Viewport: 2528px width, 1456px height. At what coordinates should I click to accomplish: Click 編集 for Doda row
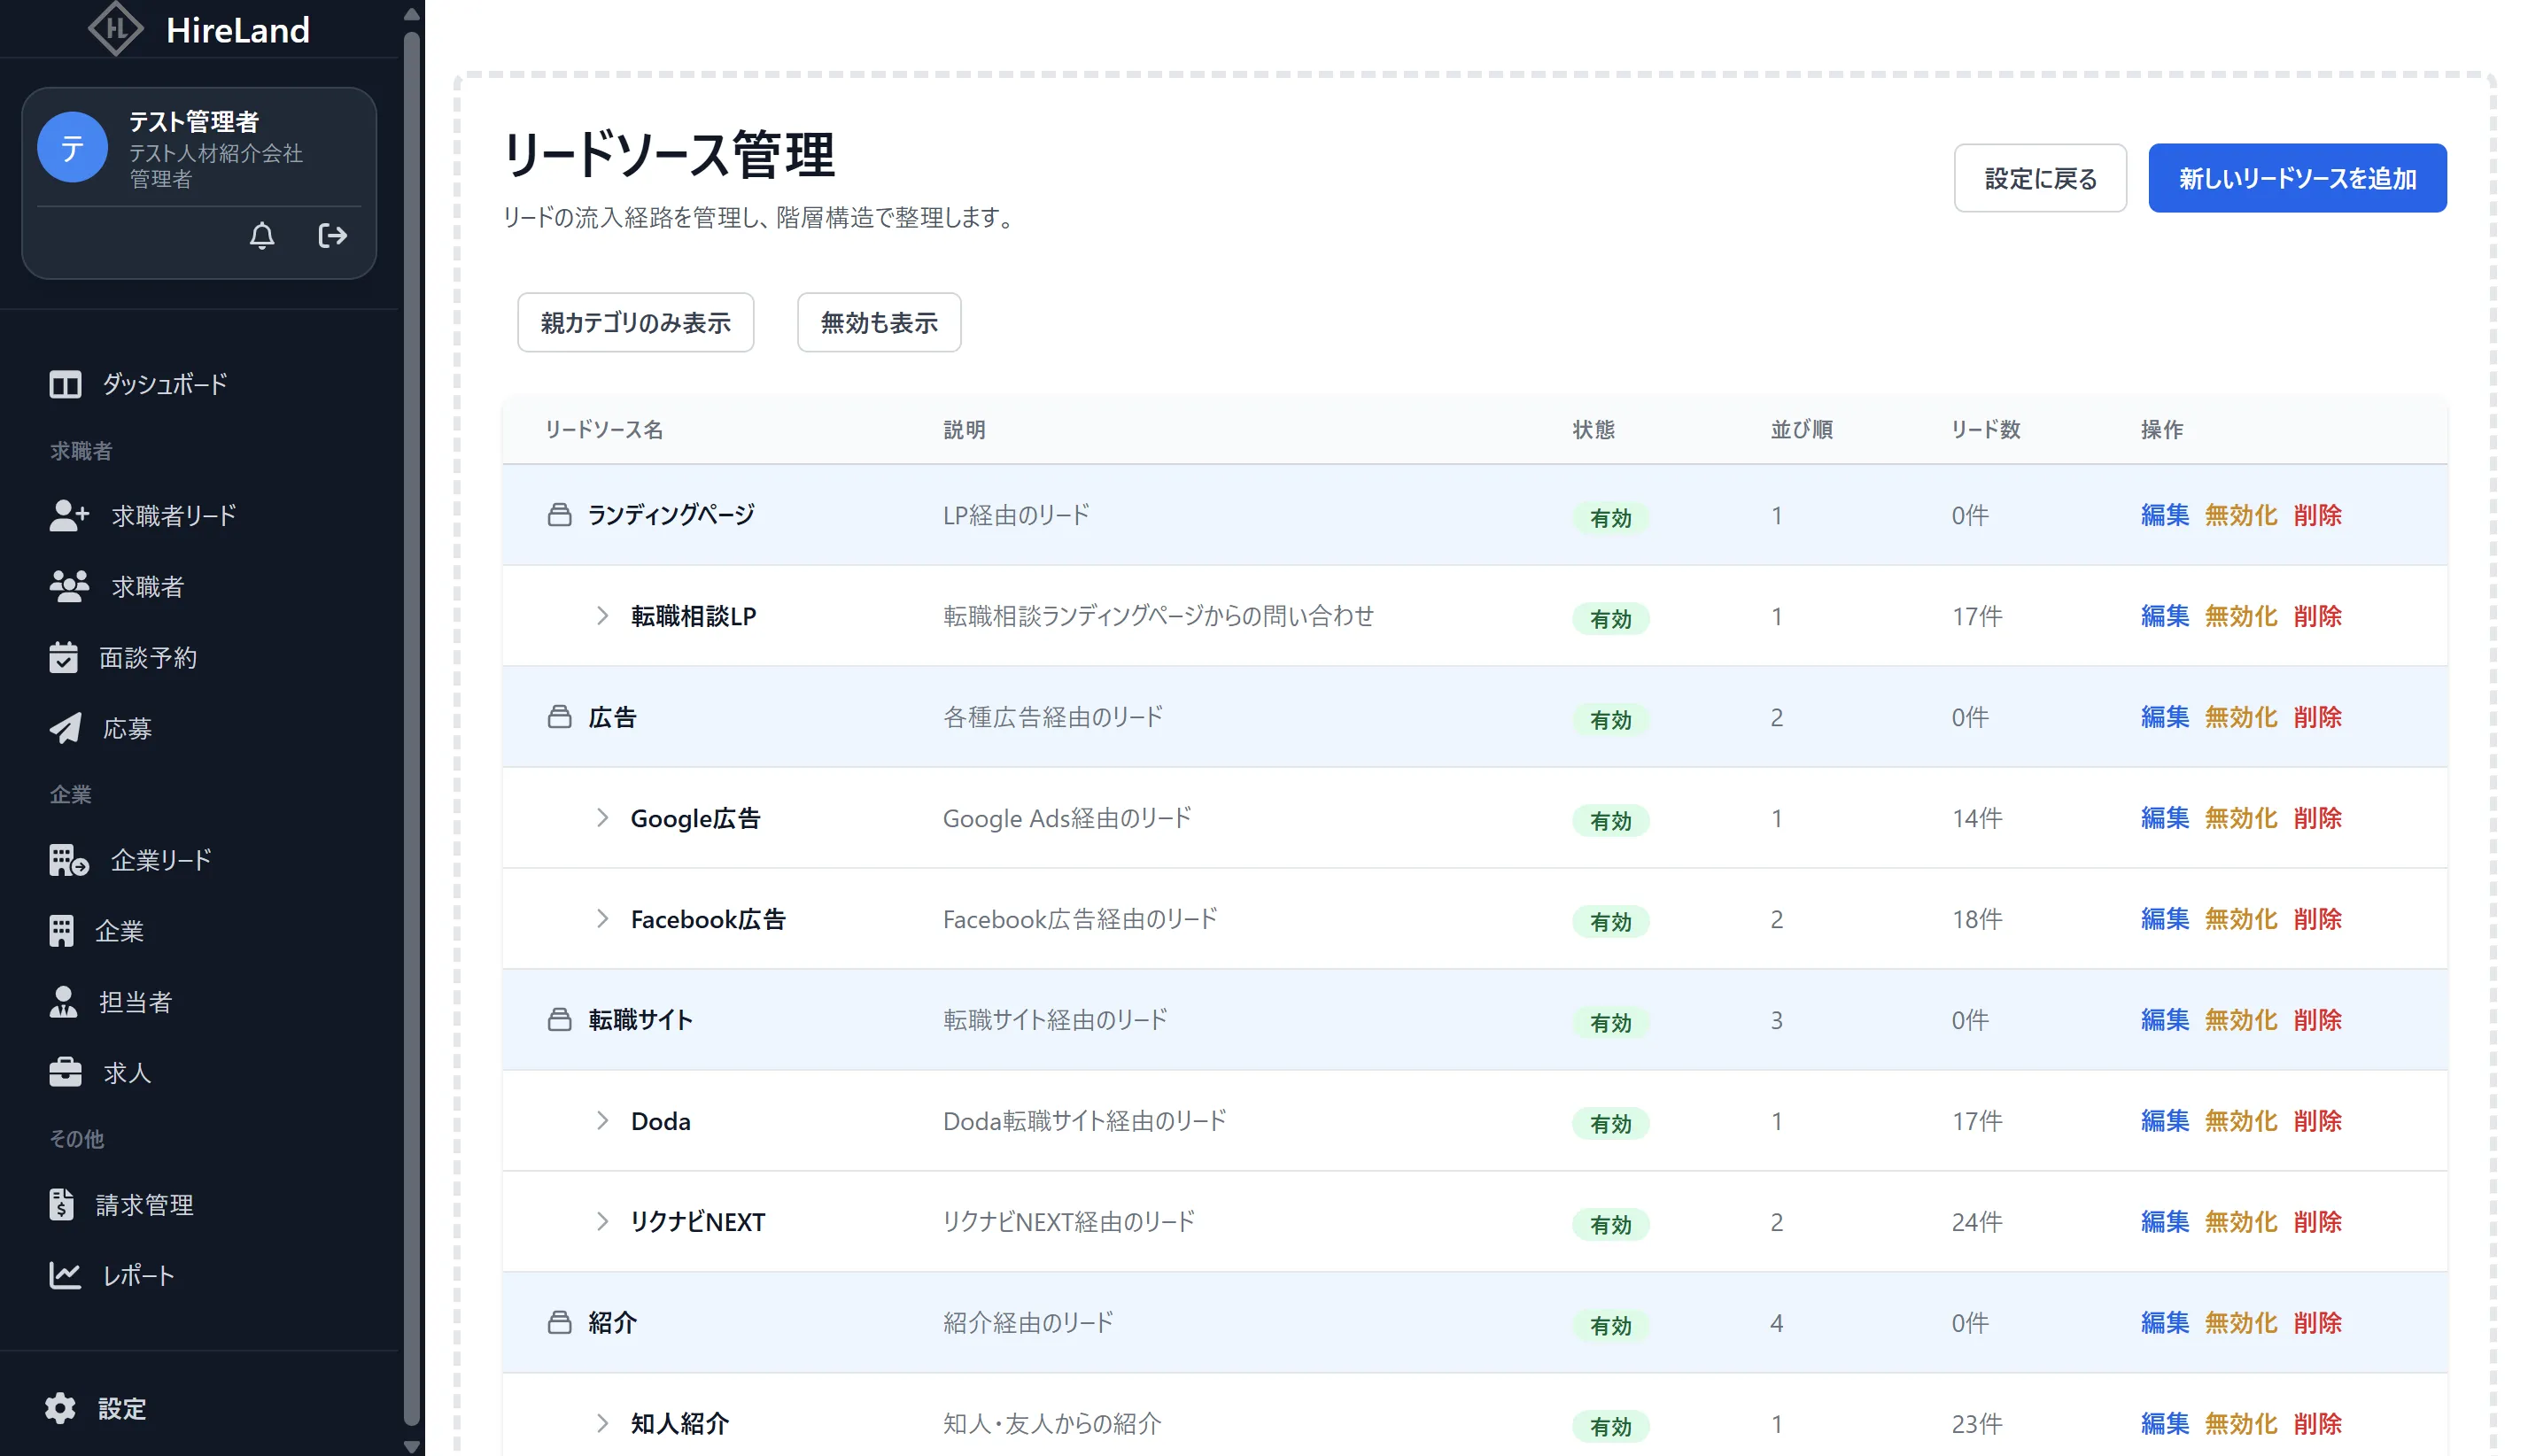[x=2164, y=1121]
